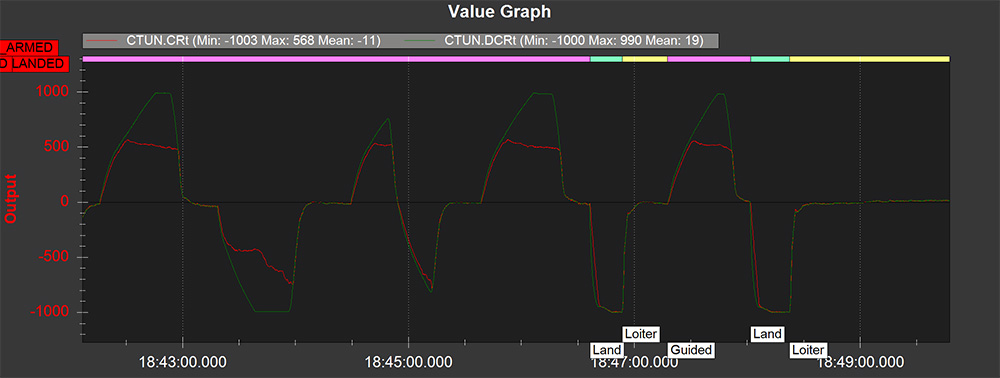
Task: Click the 18:43:00.000 time axis label
Action: coord(183,363)
